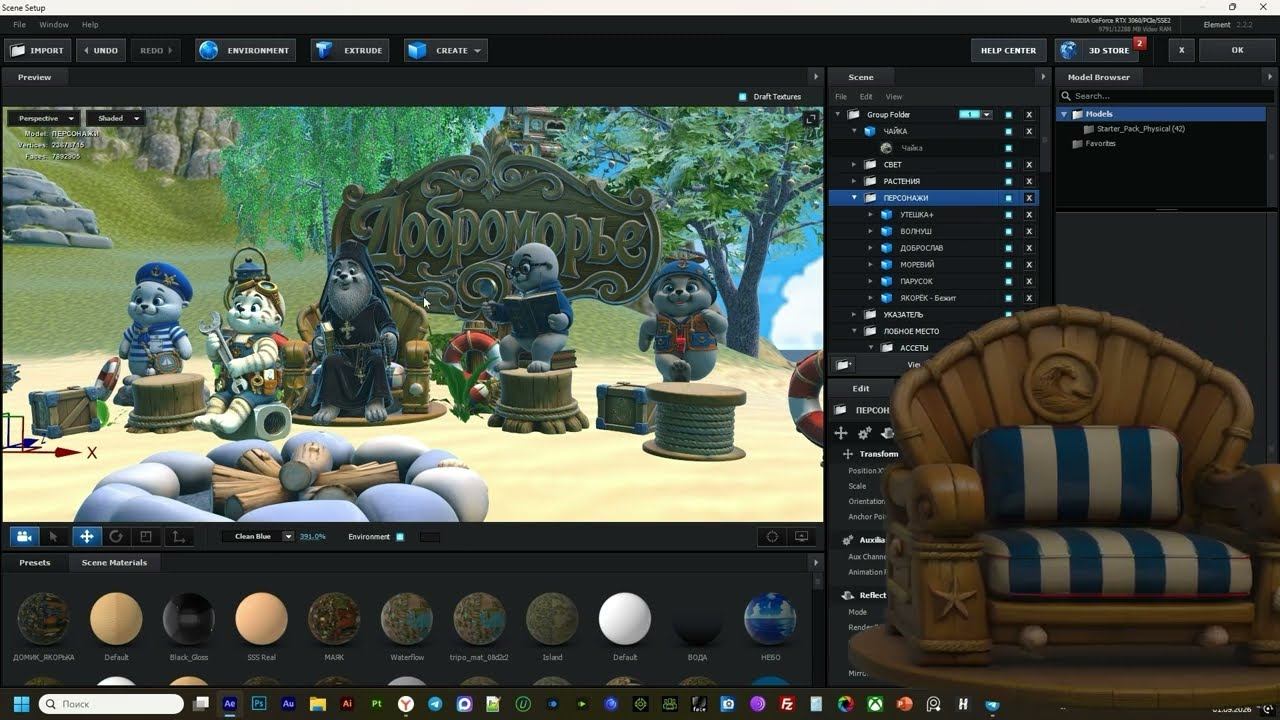Click the move arrows icon in the Edit panel
The width and height of the screenshot is (1280, 720).
point(841,433)
